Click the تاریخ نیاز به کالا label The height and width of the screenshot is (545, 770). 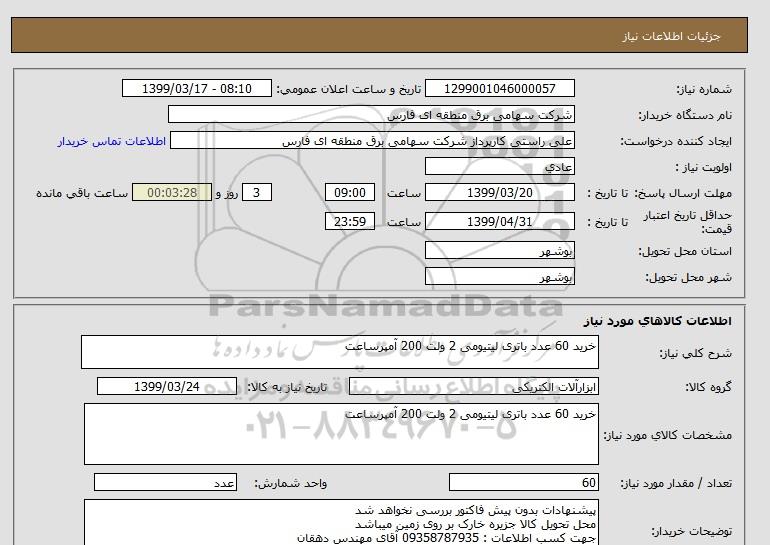coord(286,387)
